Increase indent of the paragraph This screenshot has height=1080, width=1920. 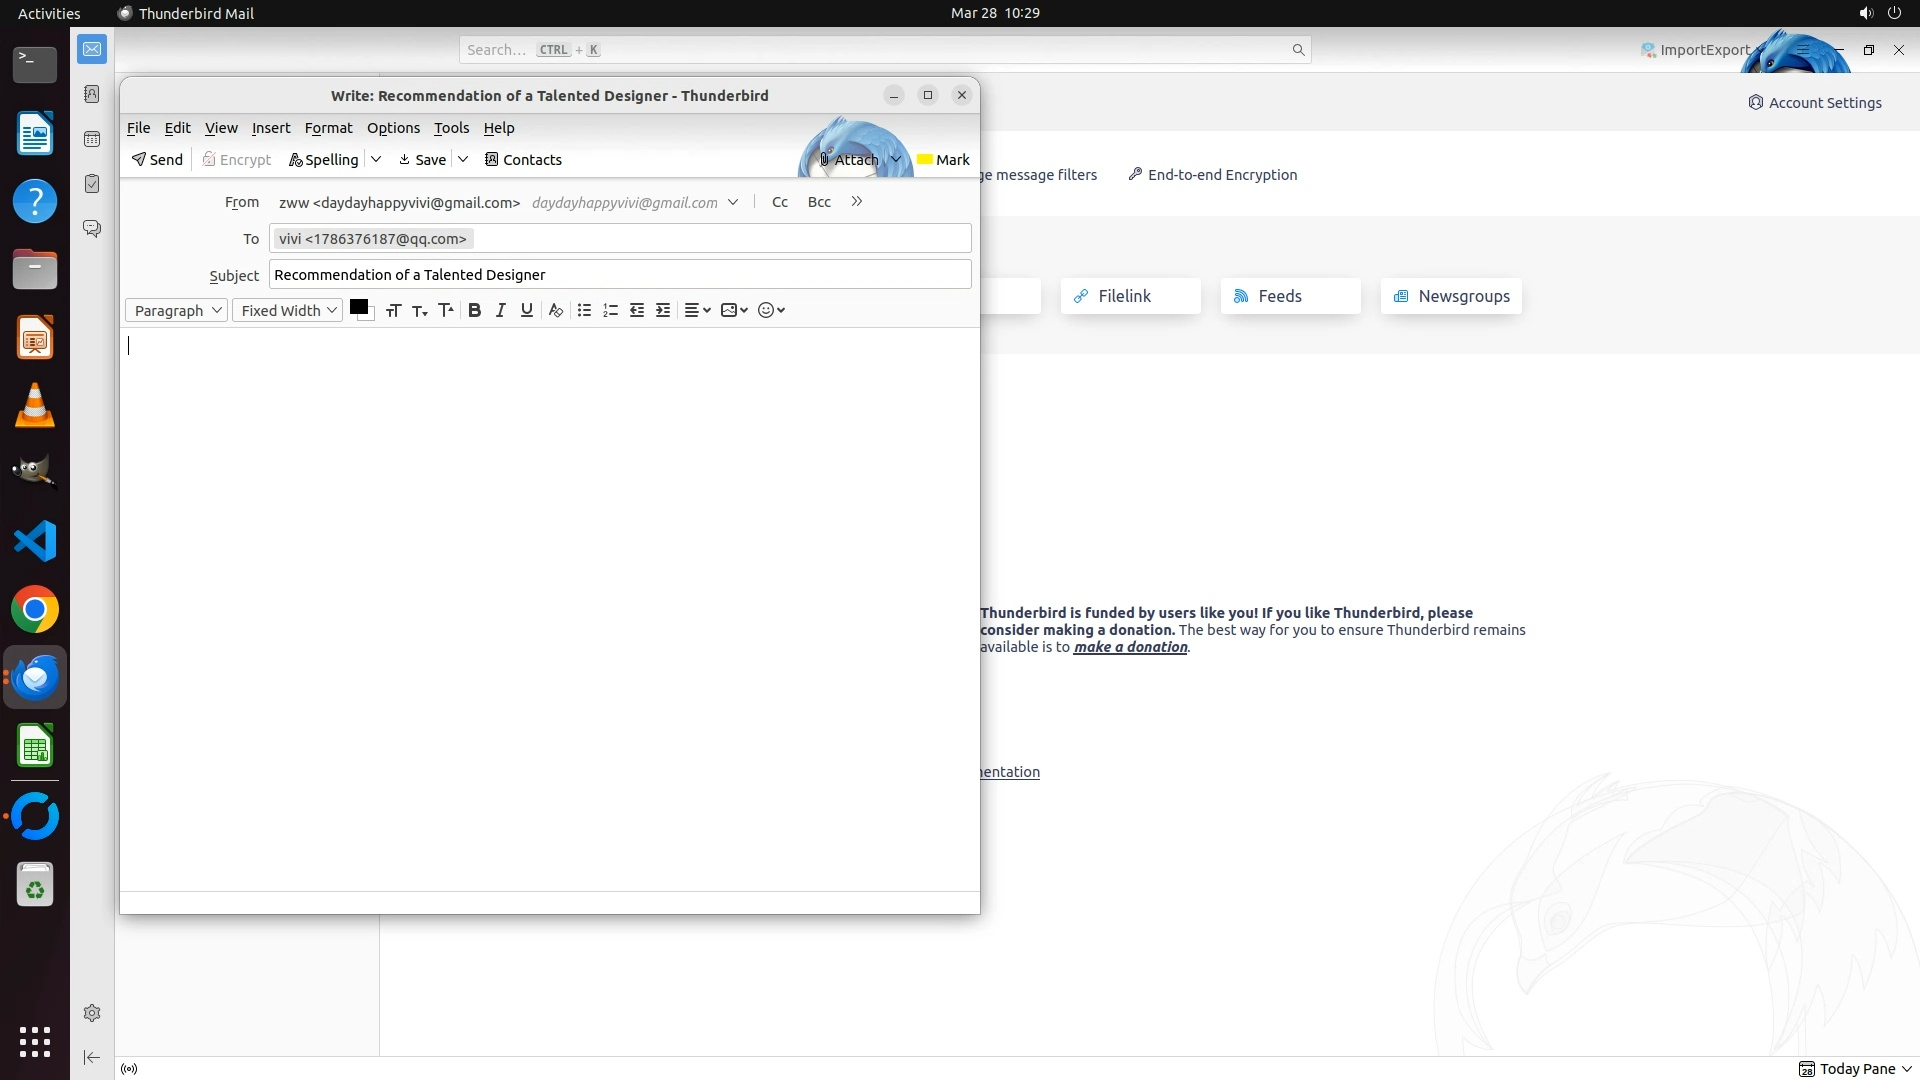663,310
